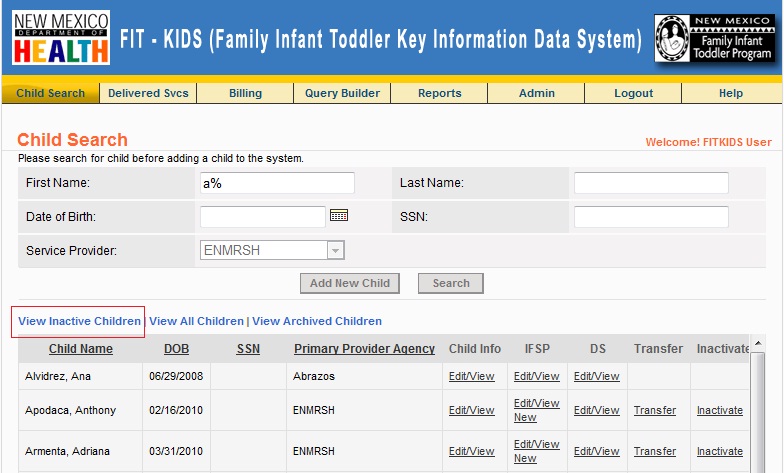784x473 pixels.
Task: Open IFSP Edit/View for Apodaca, Anthony
Action: [x=536, y=403]
